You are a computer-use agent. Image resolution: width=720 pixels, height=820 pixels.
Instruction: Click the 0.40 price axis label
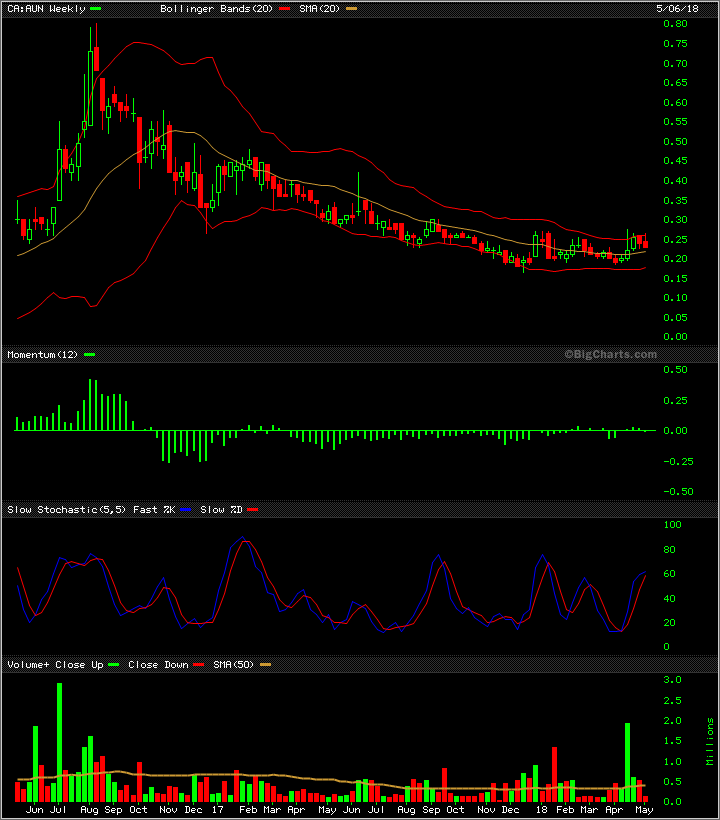(x=675, y=181)
